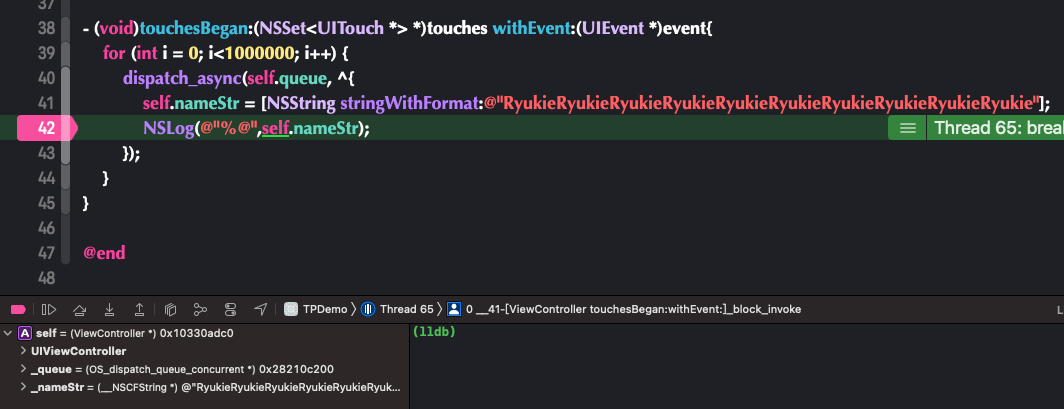Screen dimensions: 1064x409
Task: Select the _queue variable row
Action: click(x=204, y=369)
